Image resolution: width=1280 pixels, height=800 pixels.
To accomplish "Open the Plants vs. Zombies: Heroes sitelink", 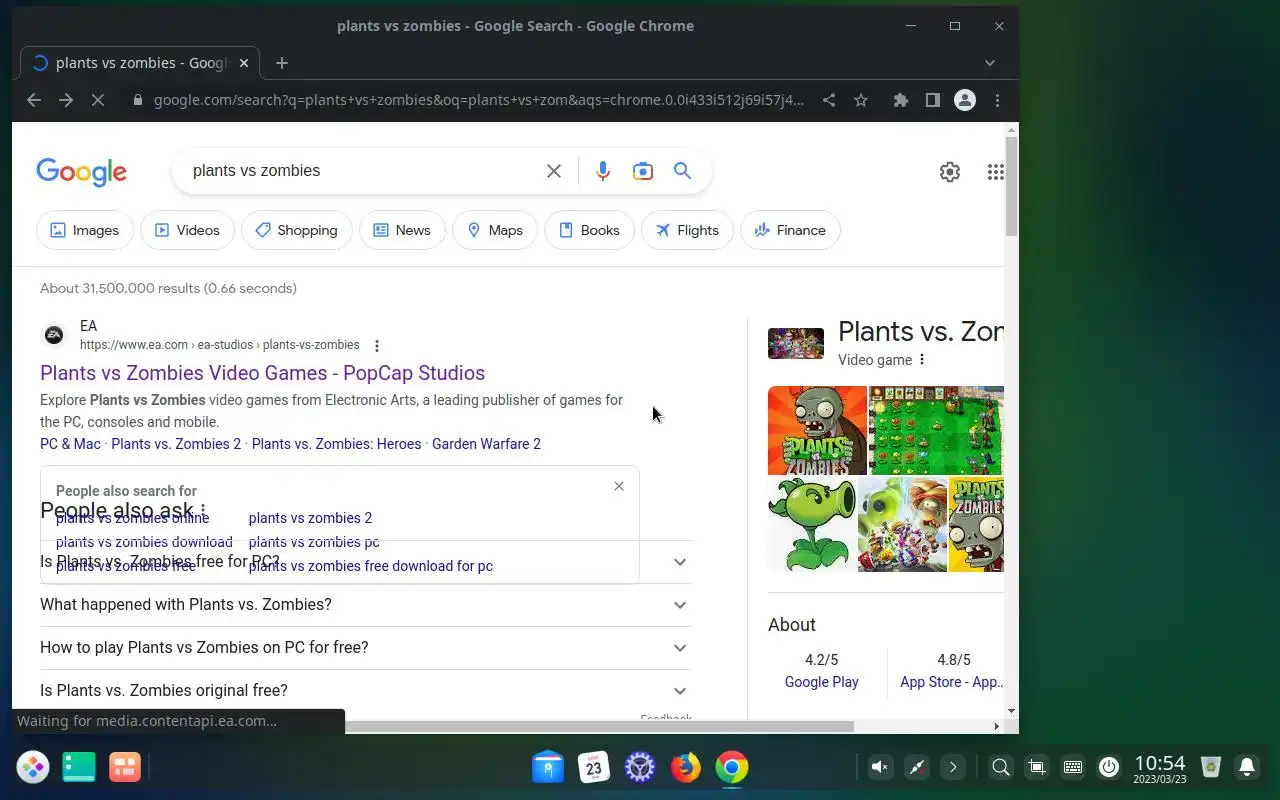I will point(336,444).
